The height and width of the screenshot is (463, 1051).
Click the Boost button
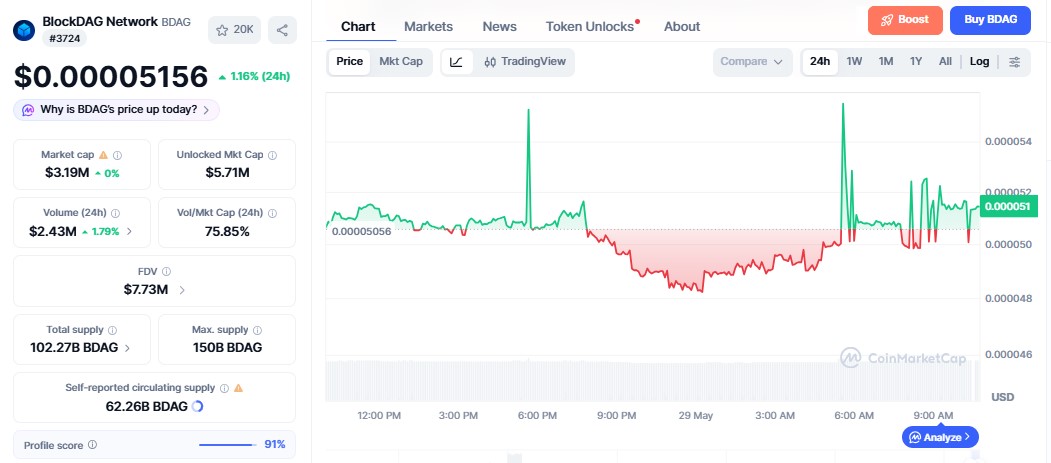coord(905,20)
